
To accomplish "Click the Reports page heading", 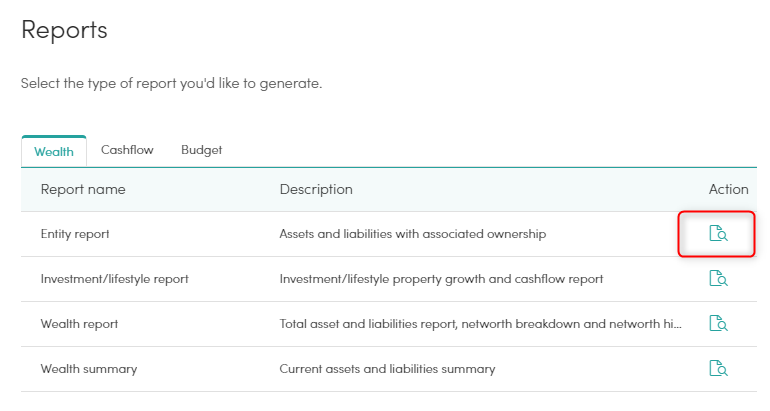I will pyautogui.click(x=64, y=30).
